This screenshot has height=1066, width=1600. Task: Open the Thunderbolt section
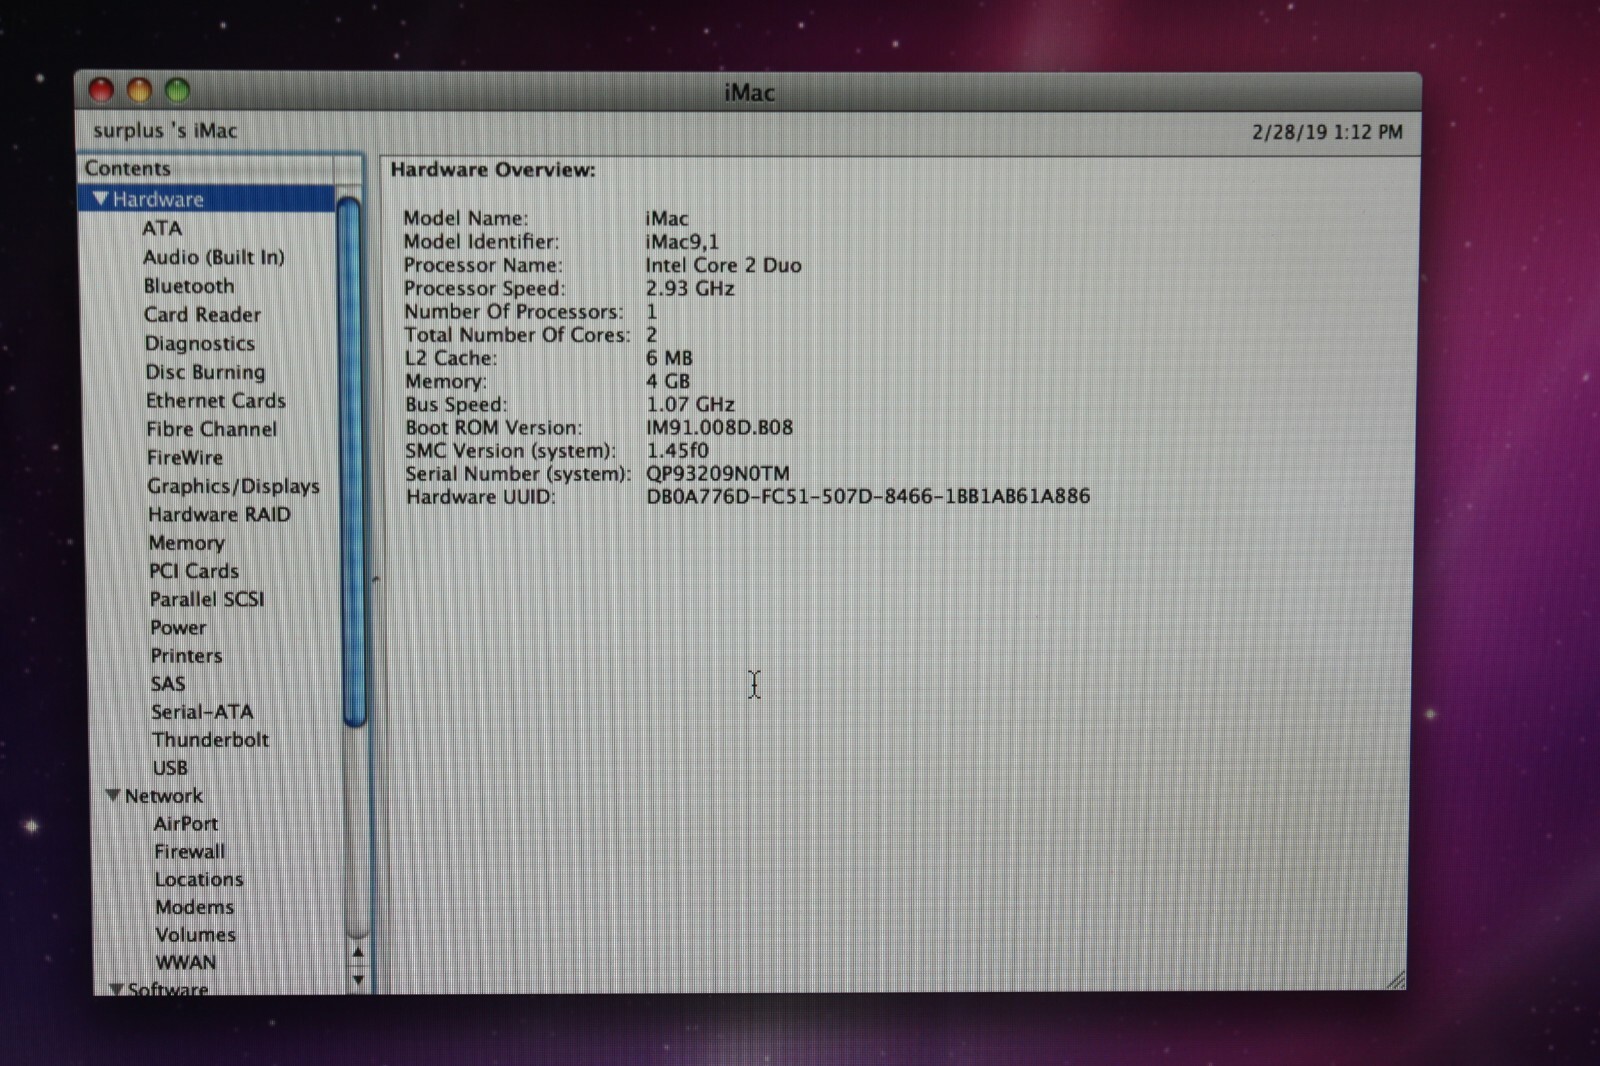click(x=210, y=739)
